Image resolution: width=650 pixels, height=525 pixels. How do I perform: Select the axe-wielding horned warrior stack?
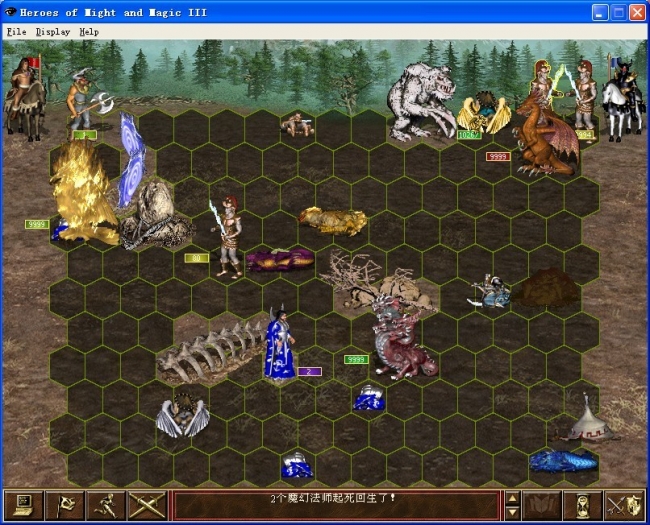[x=85, y=102]
